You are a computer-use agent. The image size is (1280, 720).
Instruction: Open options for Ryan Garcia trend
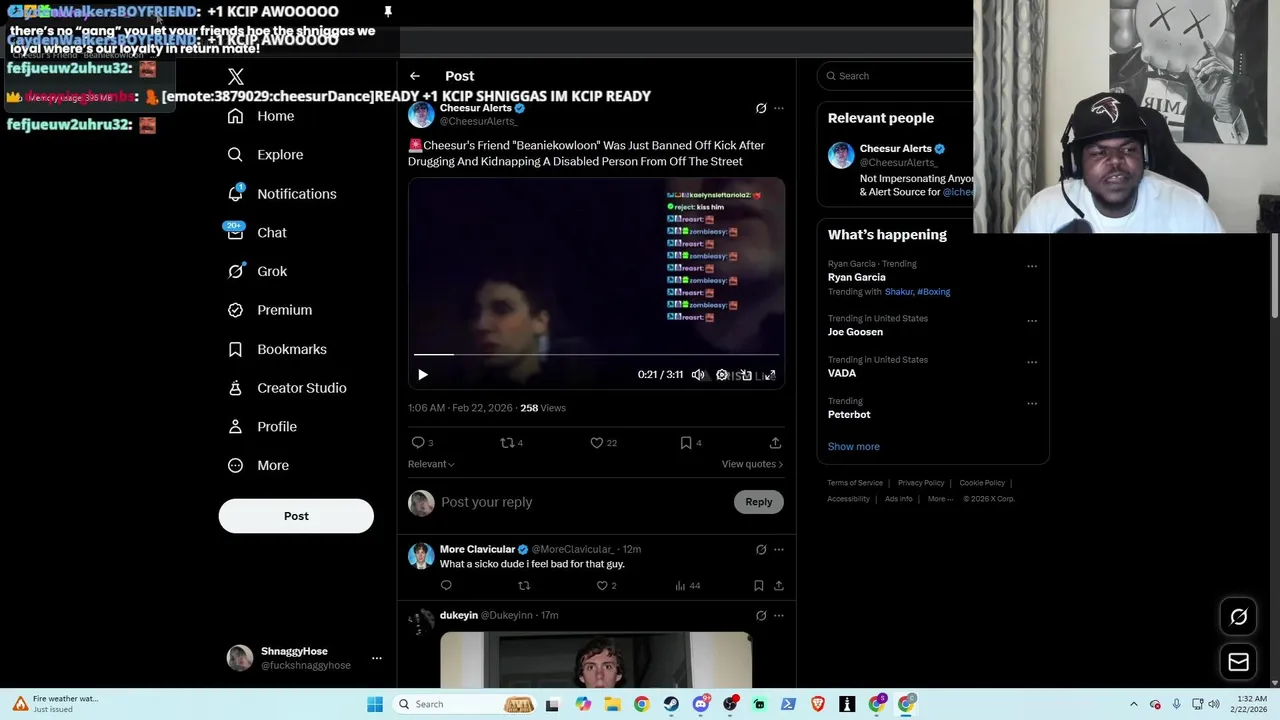1032,266
